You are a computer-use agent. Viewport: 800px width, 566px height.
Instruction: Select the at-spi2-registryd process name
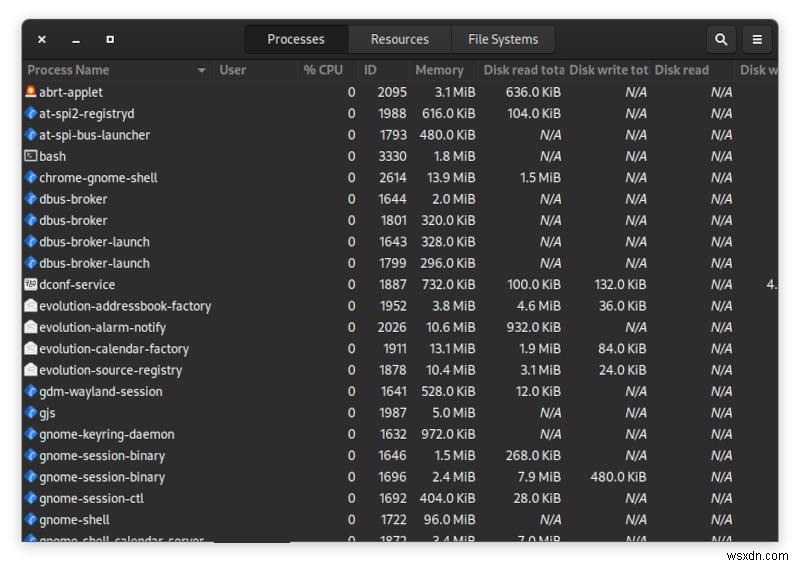pyautogui.click(x=87, y=114)
